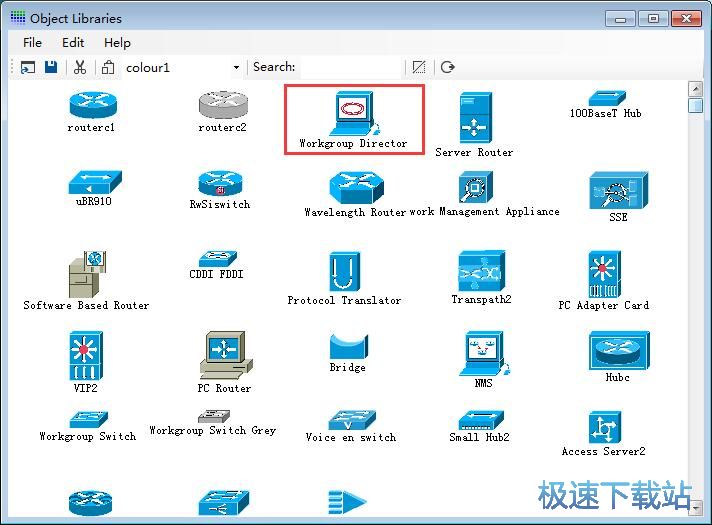This screenshot has width=712, height=525.
Task: Click the first toolbar window icon
Action: (27, 67)
